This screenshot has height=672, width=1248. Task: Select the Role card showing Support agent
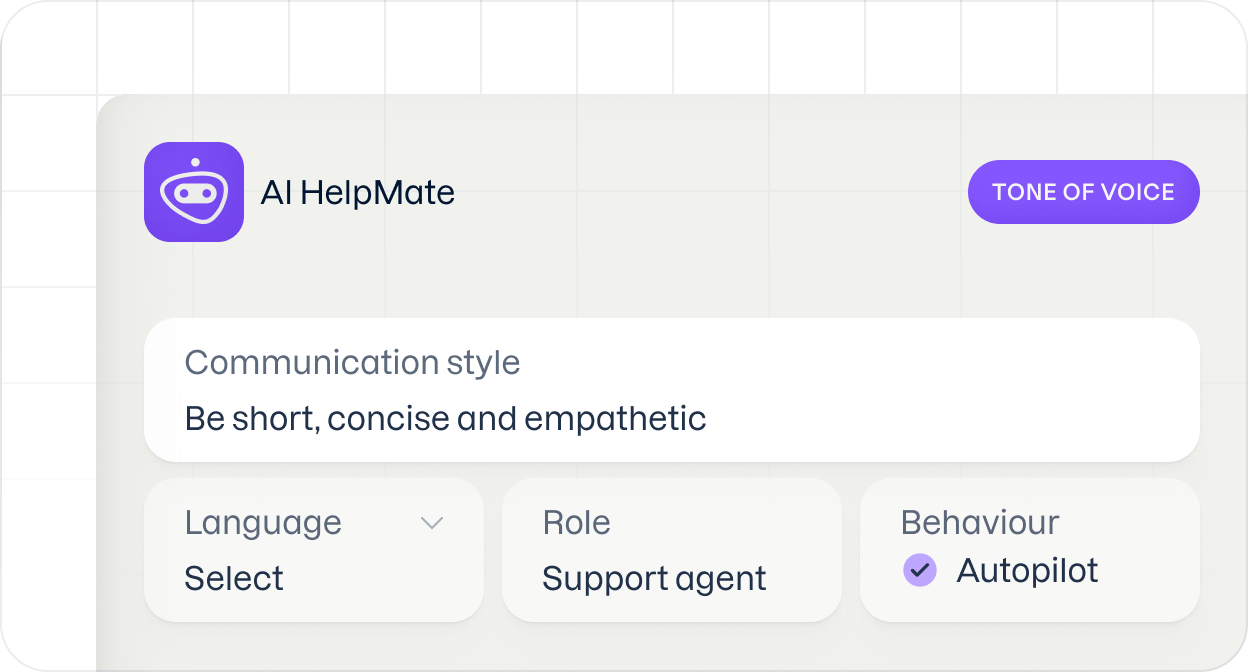click(672, 550)
